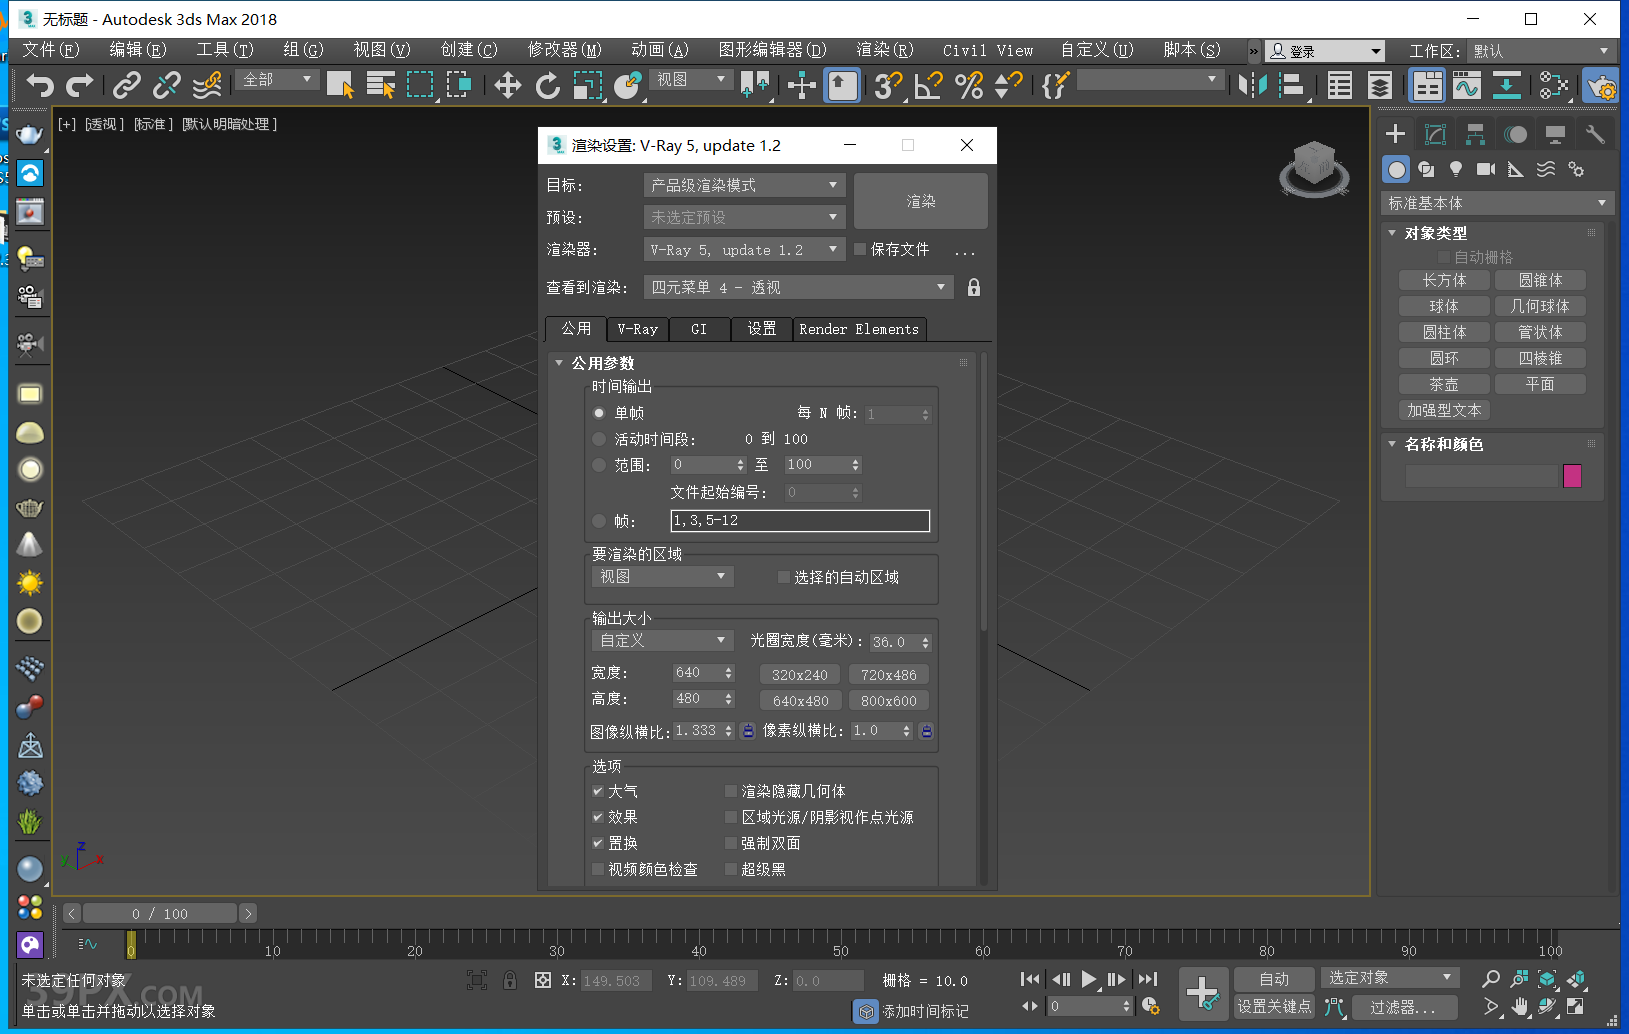Screen dimensions: 1629x1034
Task: Create a 茶壶 teapot primitive
Action: [1444, 384]
